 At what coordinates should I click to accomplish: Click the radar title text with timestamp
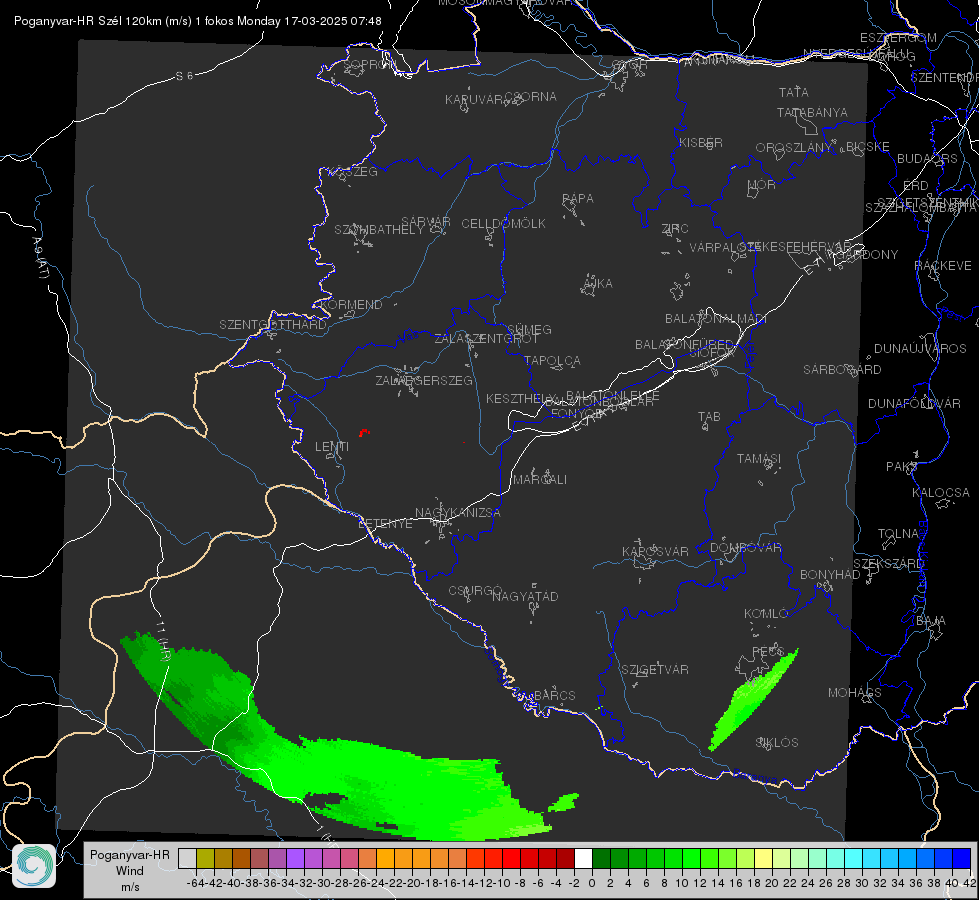click(198, 21)
